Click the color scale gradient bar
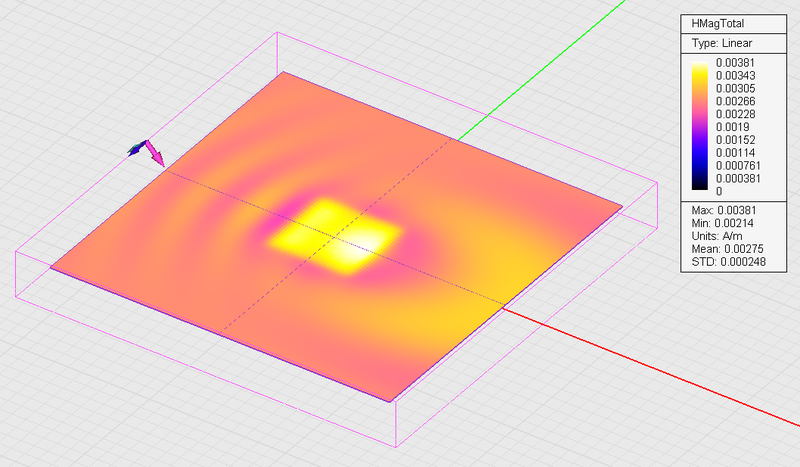Image resolution: width=800 pixels, height=467 pixels. 699,126
